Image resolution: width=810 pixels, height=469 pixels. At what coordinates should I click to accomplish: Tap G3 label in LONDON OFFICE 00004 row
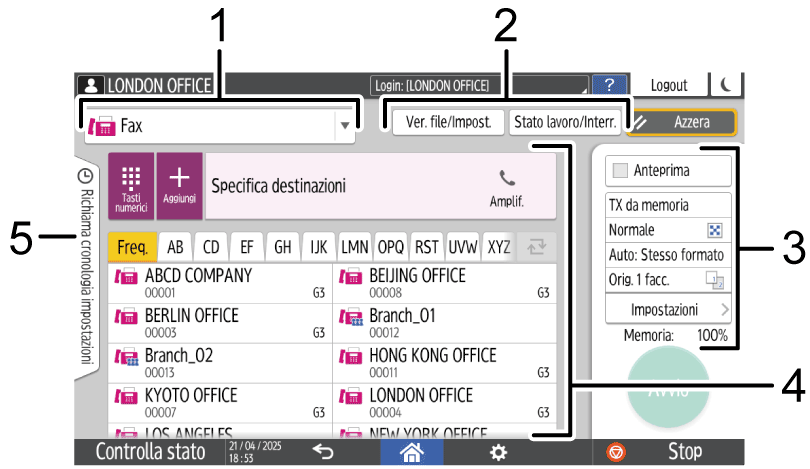coord(543,412)
